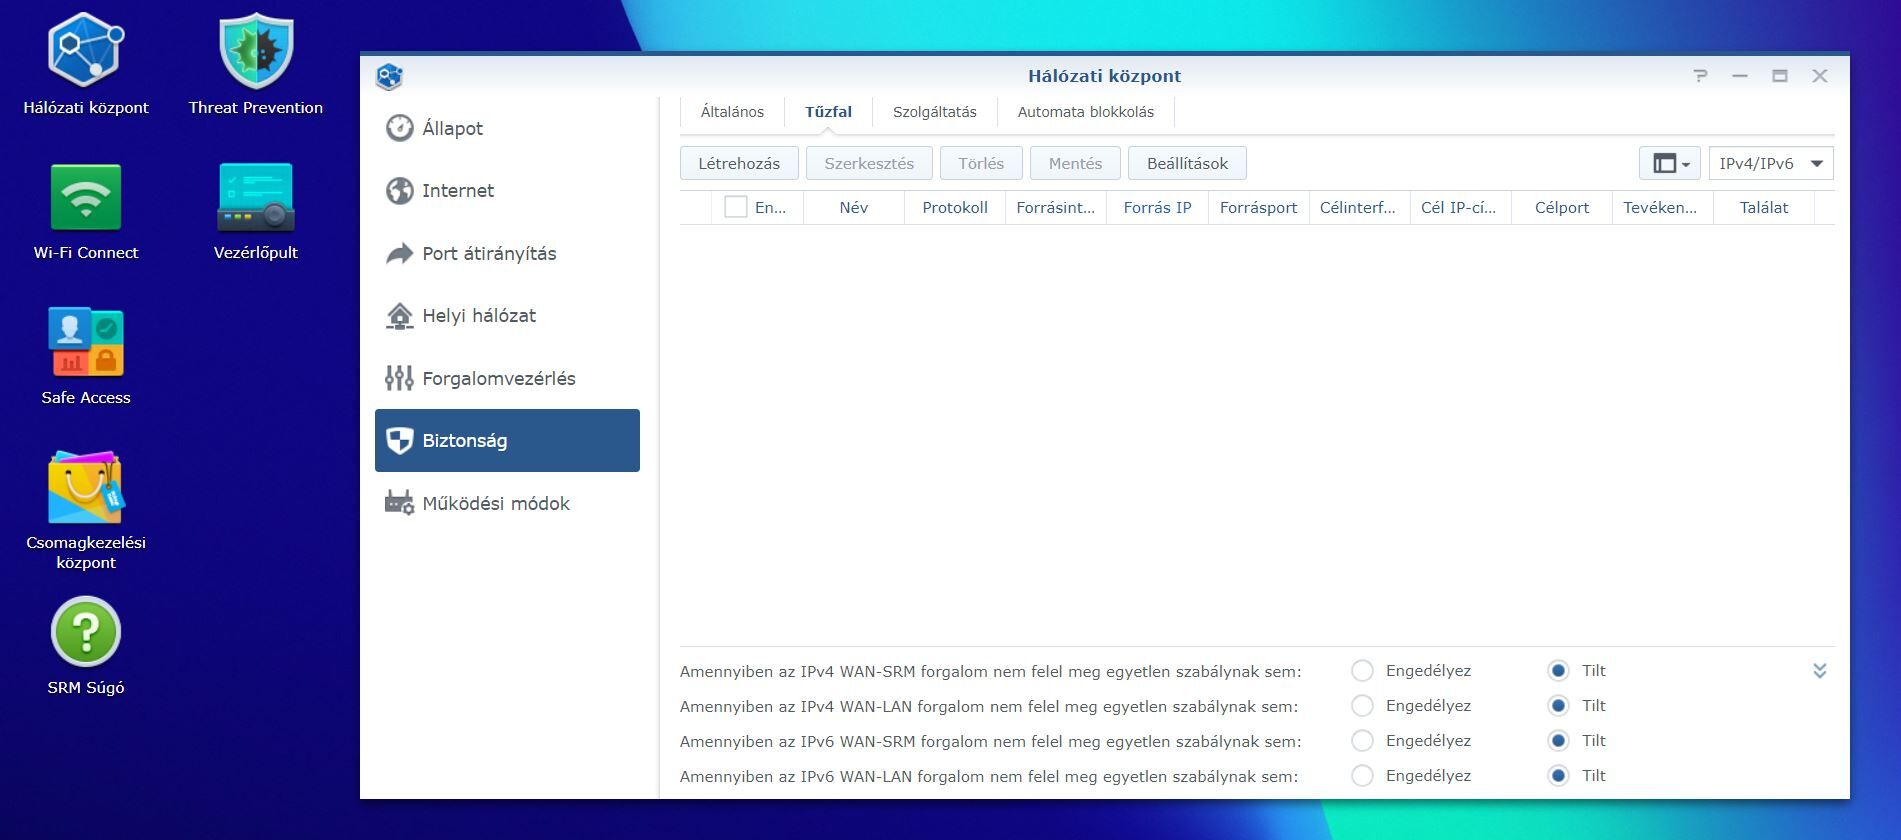Go to Állapot in the sidebar
This screenshot has width=1901, height=840.
507,128
